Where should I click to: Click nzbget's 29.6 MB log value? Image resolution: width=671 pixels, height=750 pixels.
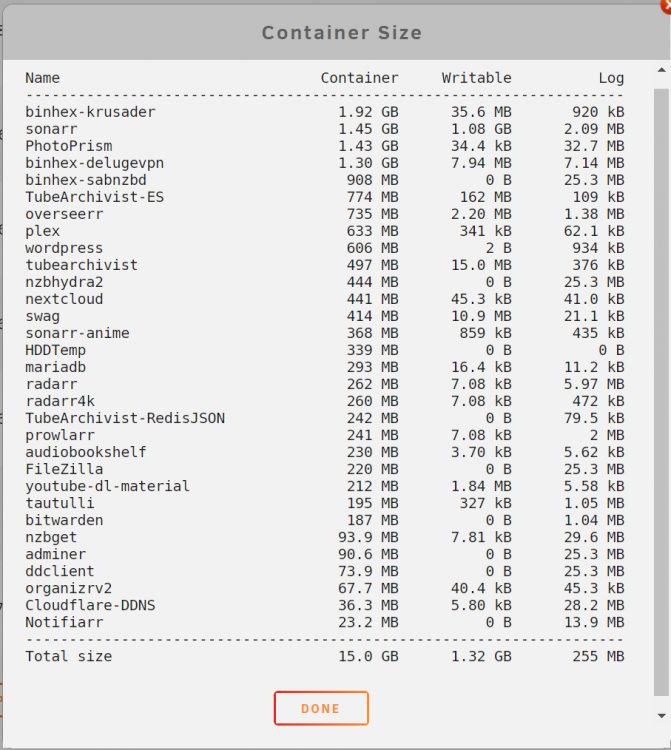tap(594, 538)
